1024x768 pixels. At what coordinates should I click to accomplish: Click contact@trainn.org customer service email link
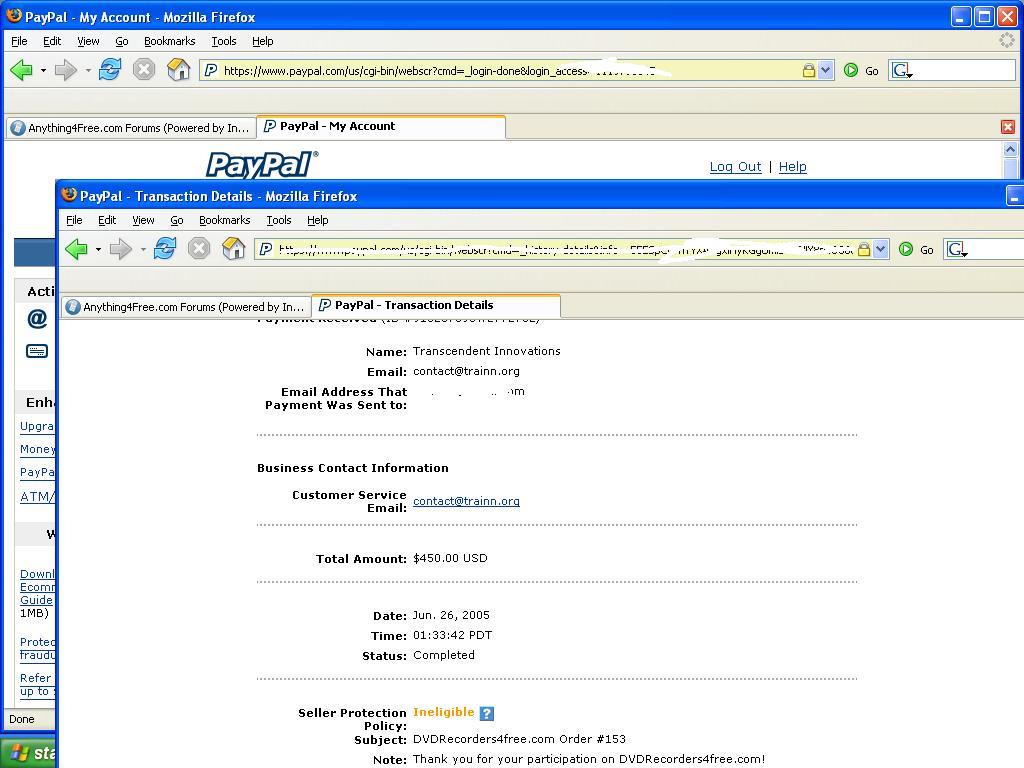point(466,501)
